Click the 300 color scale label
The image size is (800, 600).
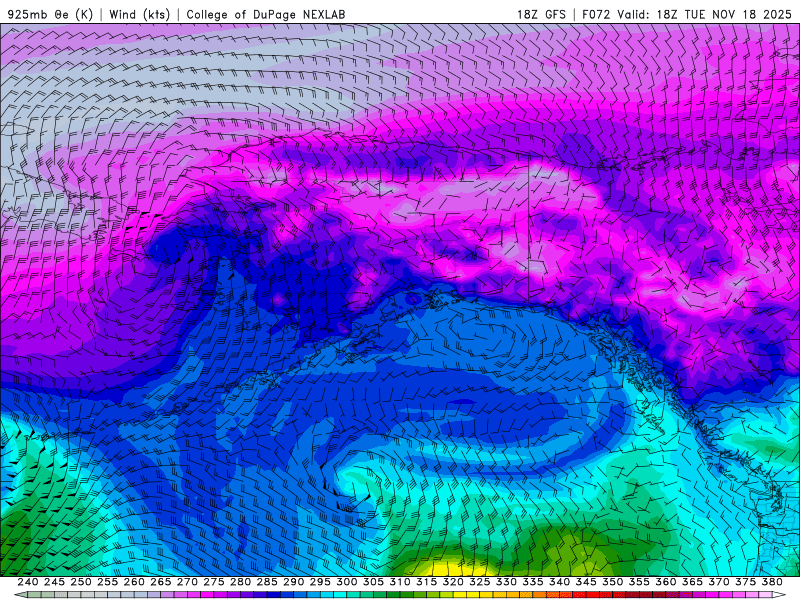346,582
